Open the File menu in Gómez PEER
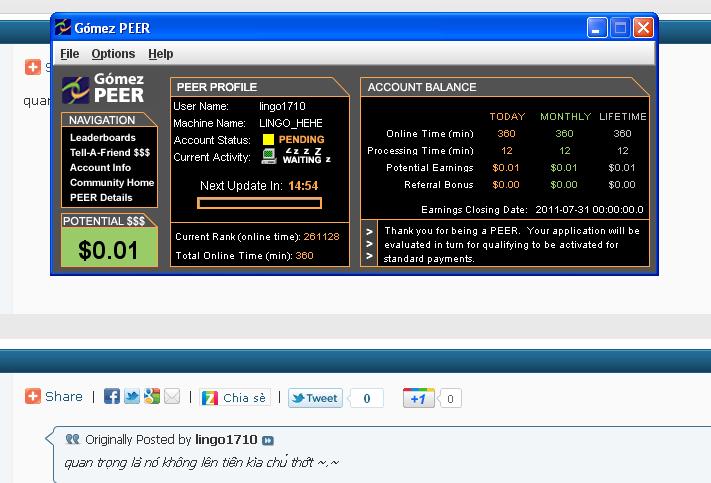 pyautogui.click(x=69, y=54)
